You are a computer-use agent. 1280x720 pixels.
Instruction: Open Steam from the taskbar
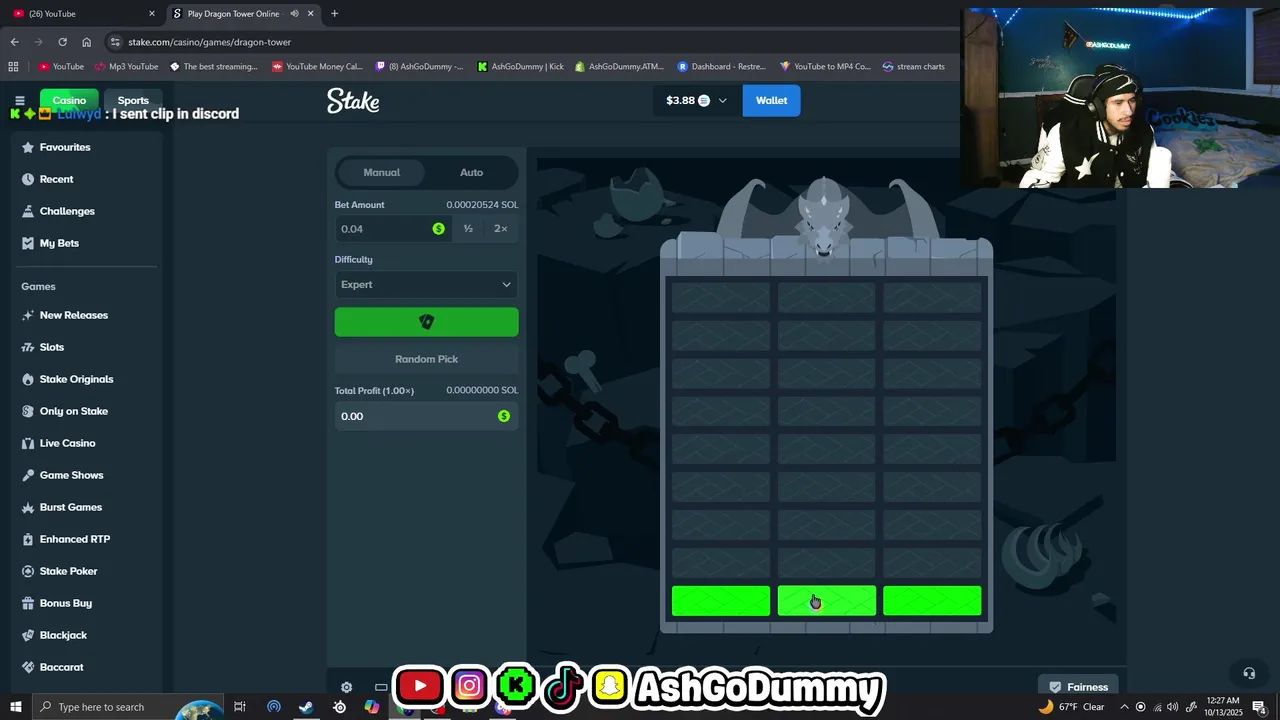(306, 707)
